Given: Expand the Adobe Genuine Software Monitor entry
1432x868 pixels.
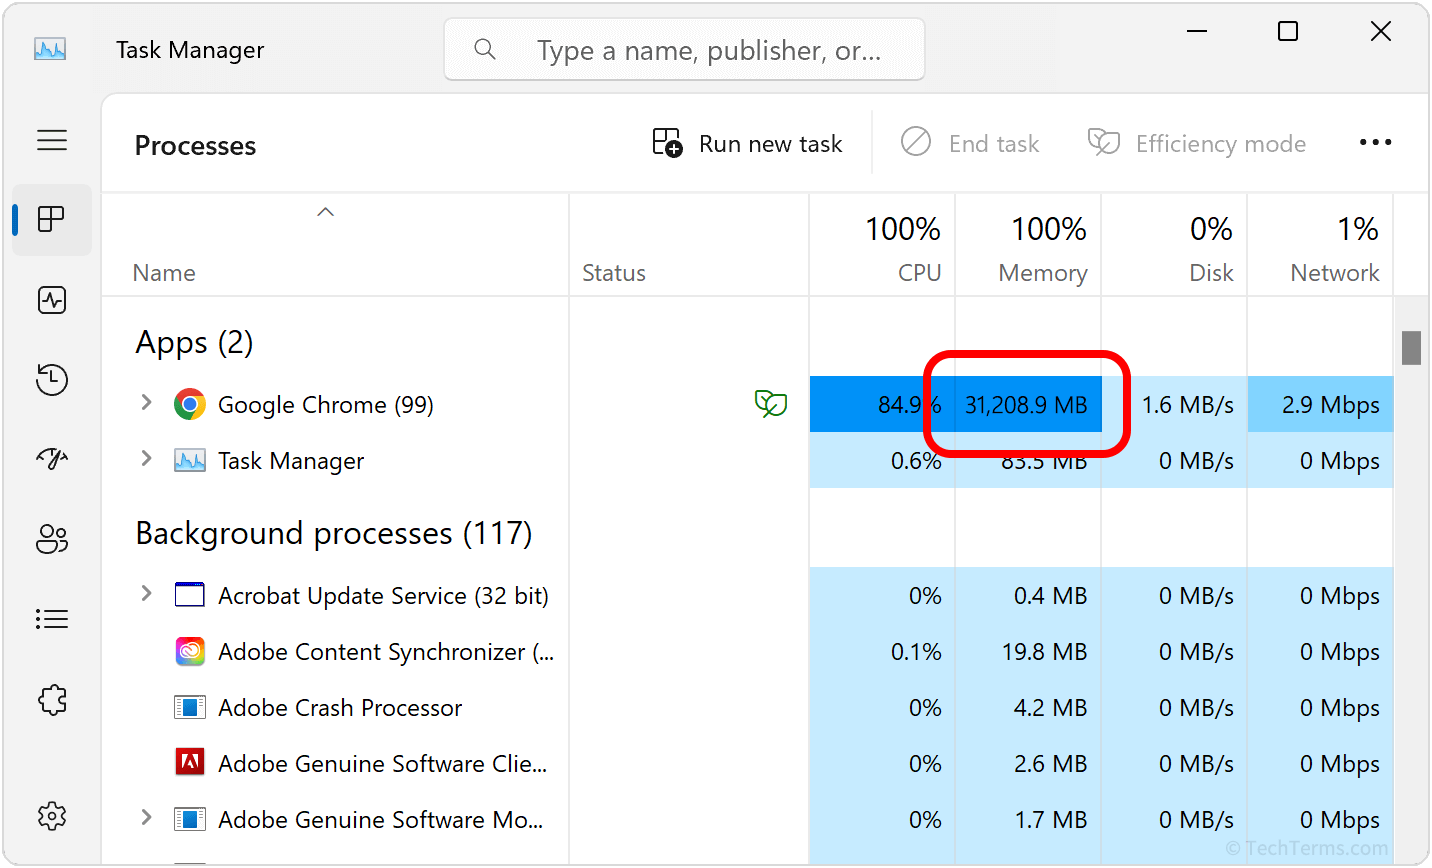Looking at the screenshot, I should (146, 819).
